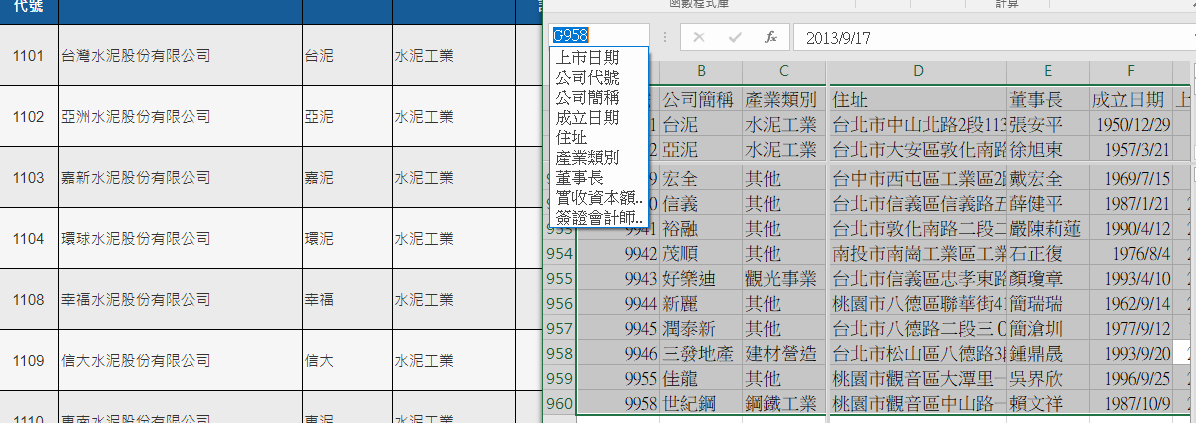Click 產業類別 header cell in spreadsheet

click(x=784, y=99)
